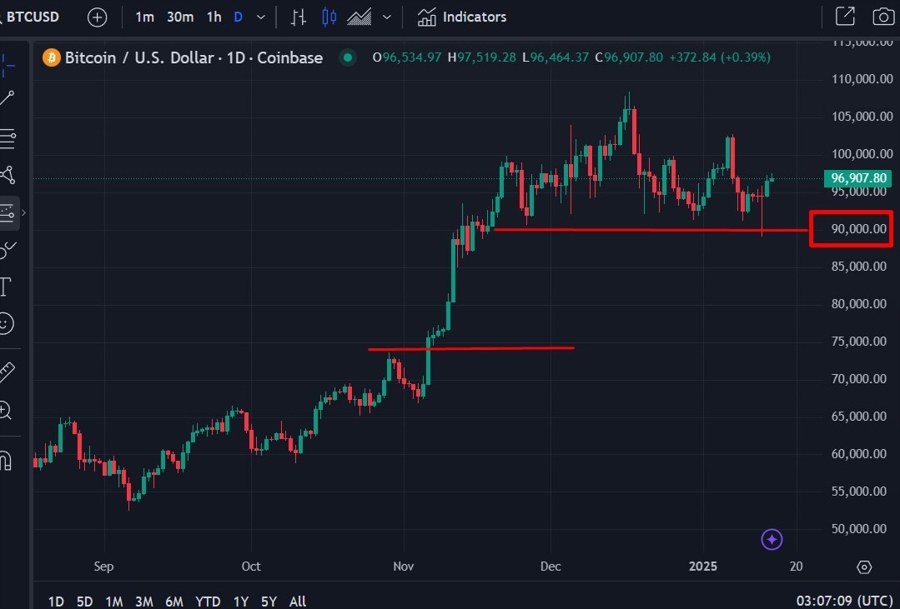Toggle the magnet mode icon
Screen dimensions: 900x609
[x=6, y=461]
